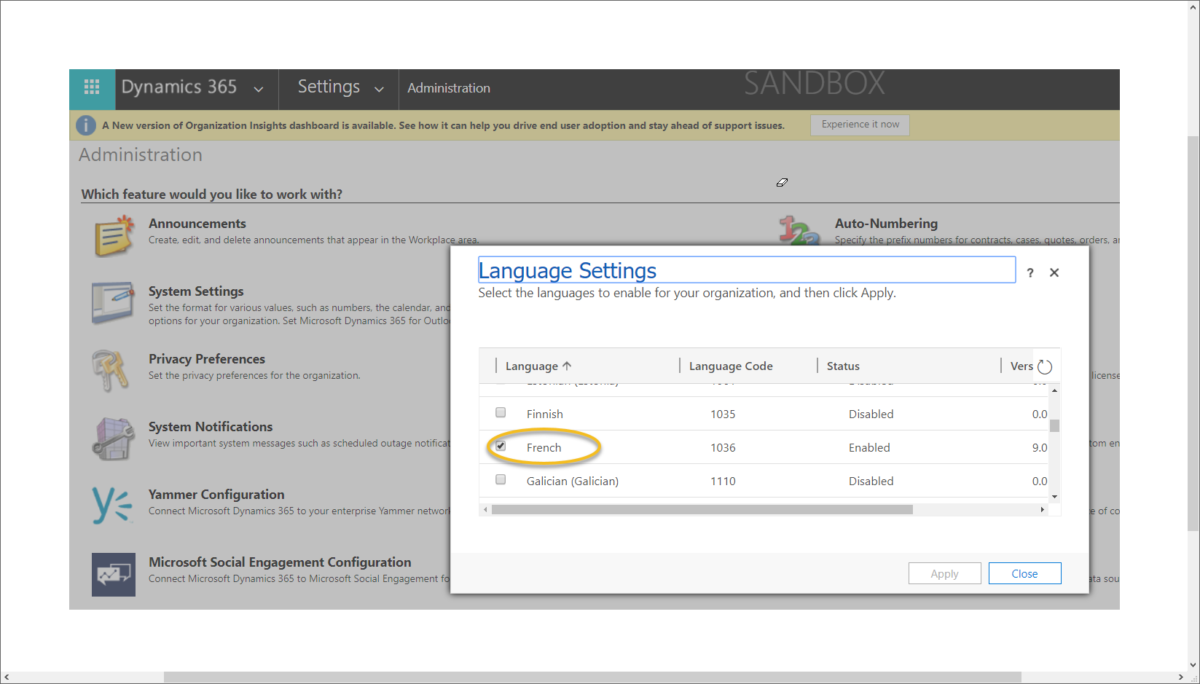Click language code 1035 cell

coord(723,413)
